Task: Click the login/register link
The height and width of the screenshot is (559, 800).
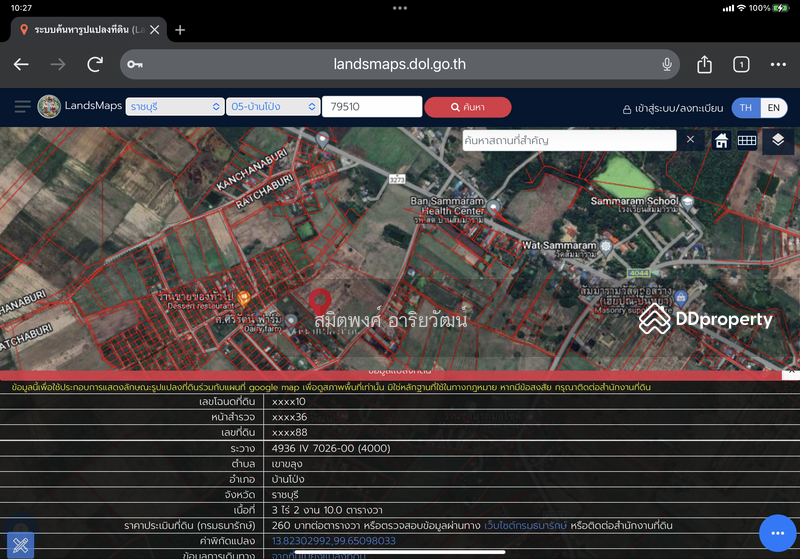Action: coord(673,108)
